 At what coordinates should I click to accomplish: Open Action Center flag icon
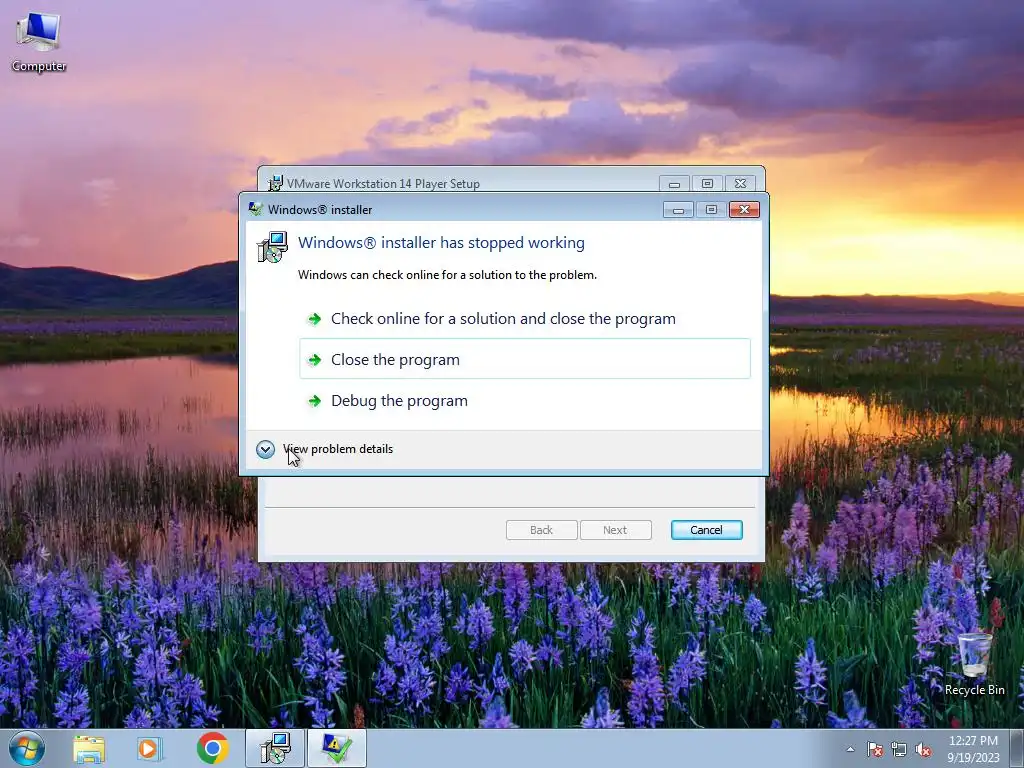point(874,749)
